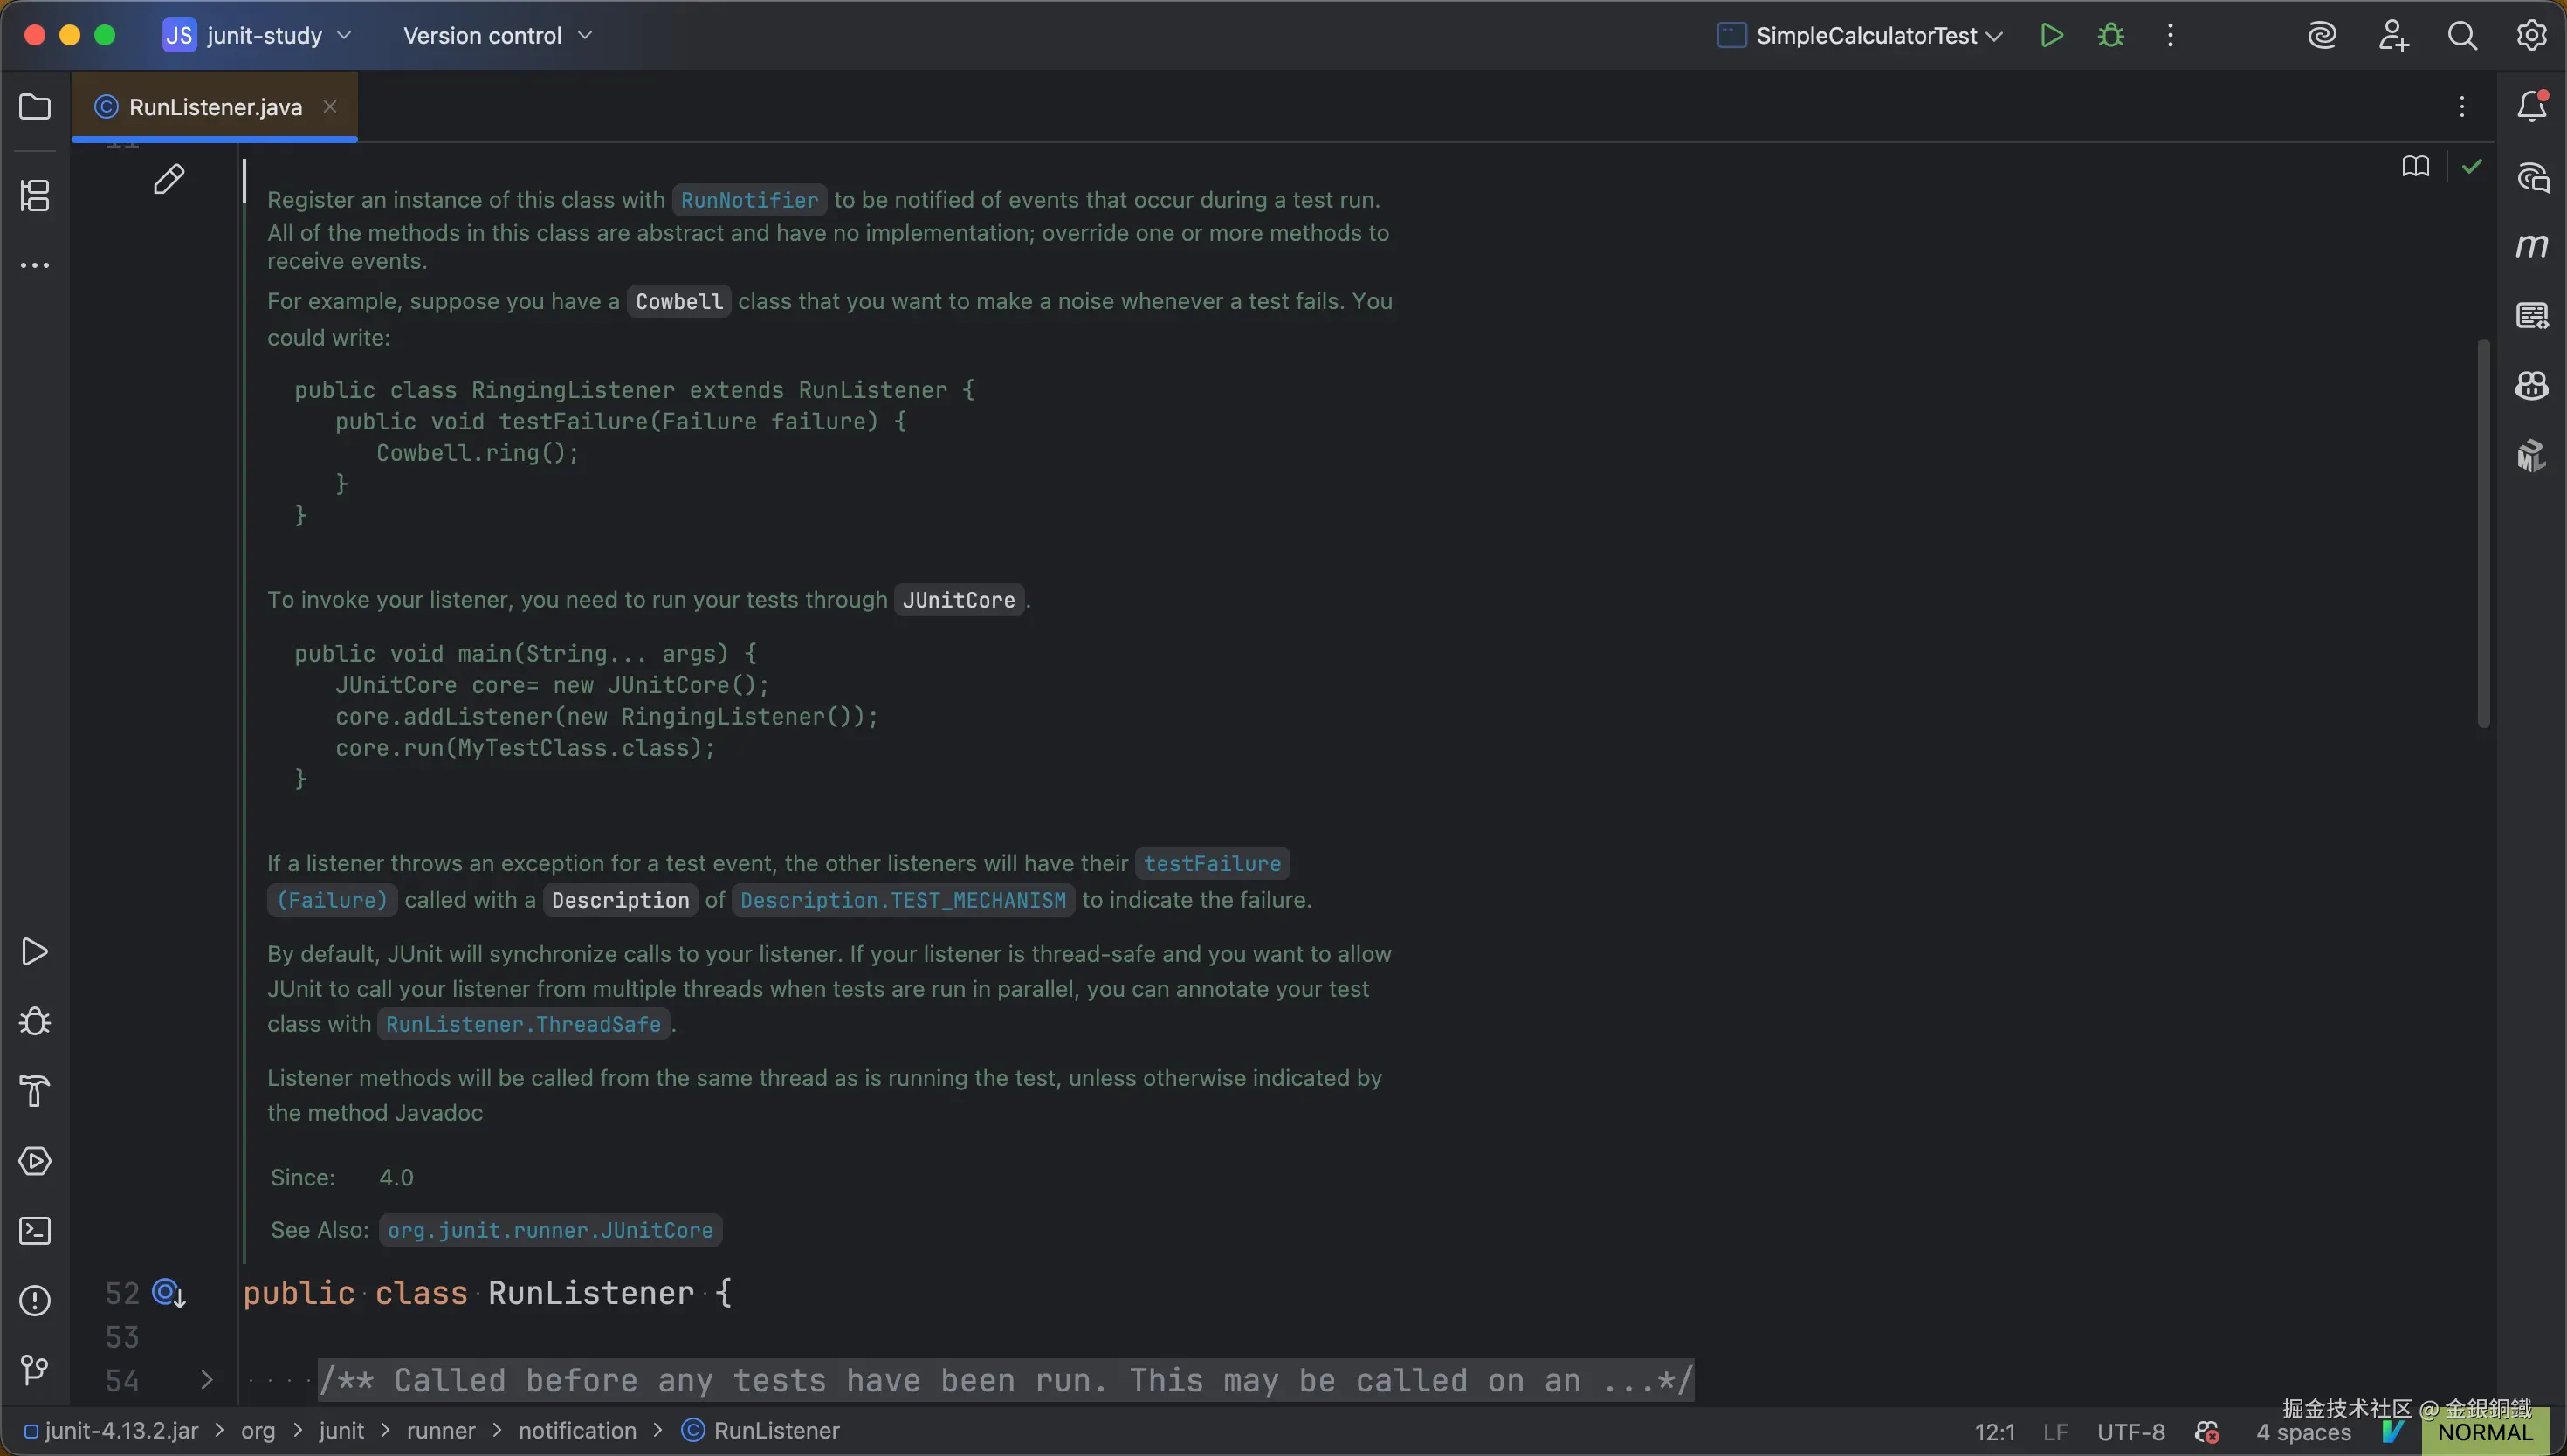2567x1456 pixels.
Task: Run SimpleCalculatorTest with the play button
Action: [x=2051, y=36]
